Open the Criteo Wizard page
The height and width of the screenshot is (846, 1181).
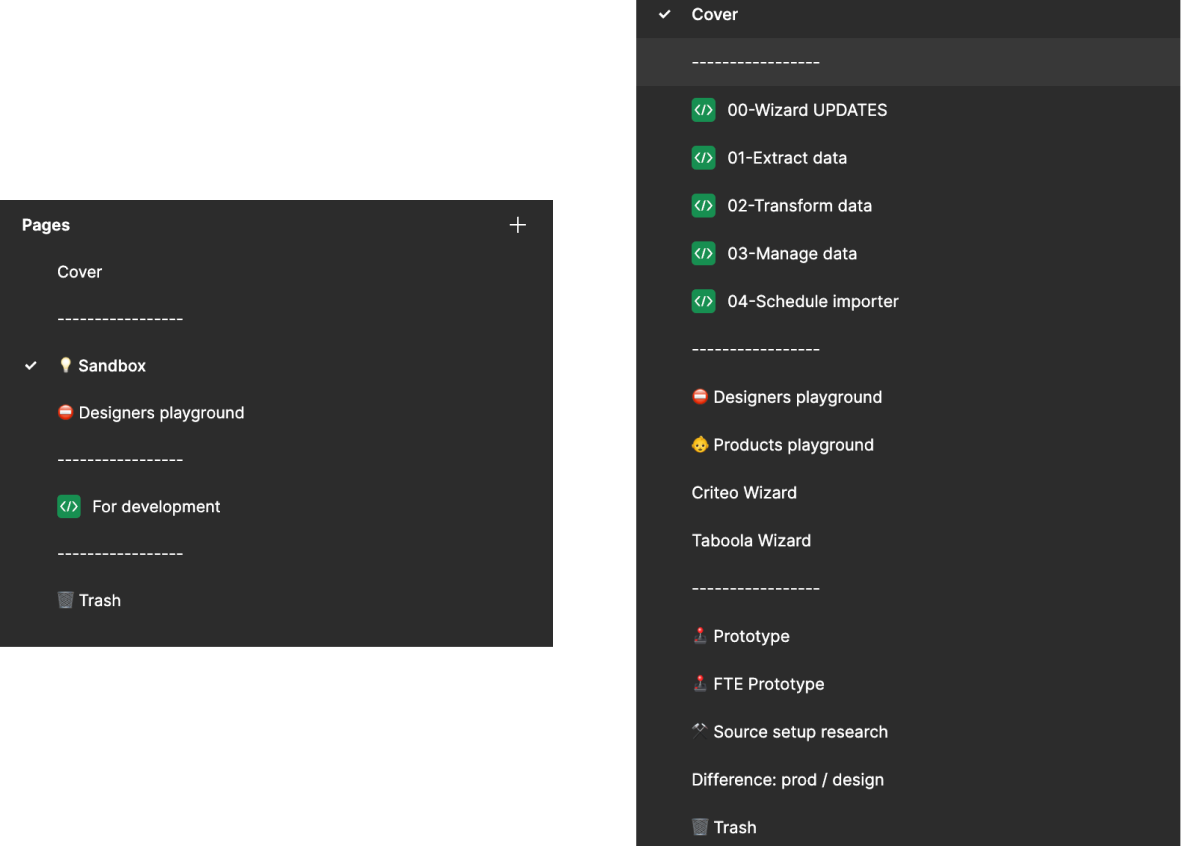(744, 492)
